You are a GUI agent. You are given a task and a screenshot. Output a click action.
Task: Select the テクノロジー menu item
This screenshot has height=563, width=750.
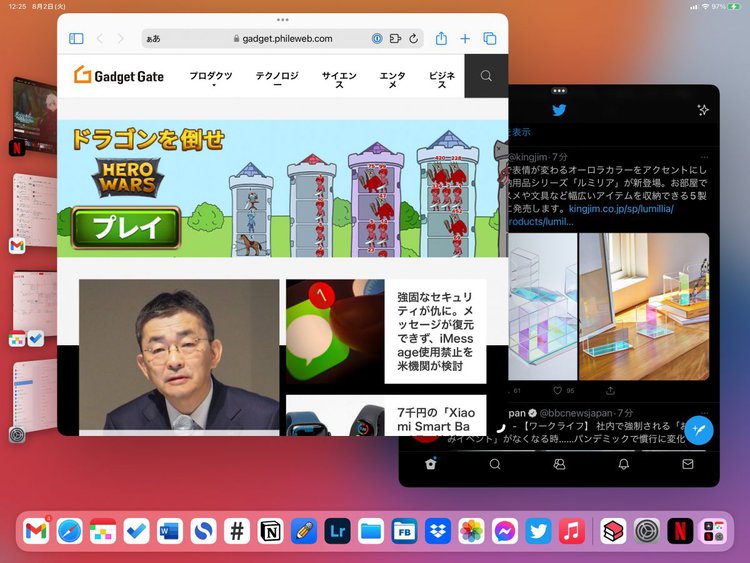277,79
